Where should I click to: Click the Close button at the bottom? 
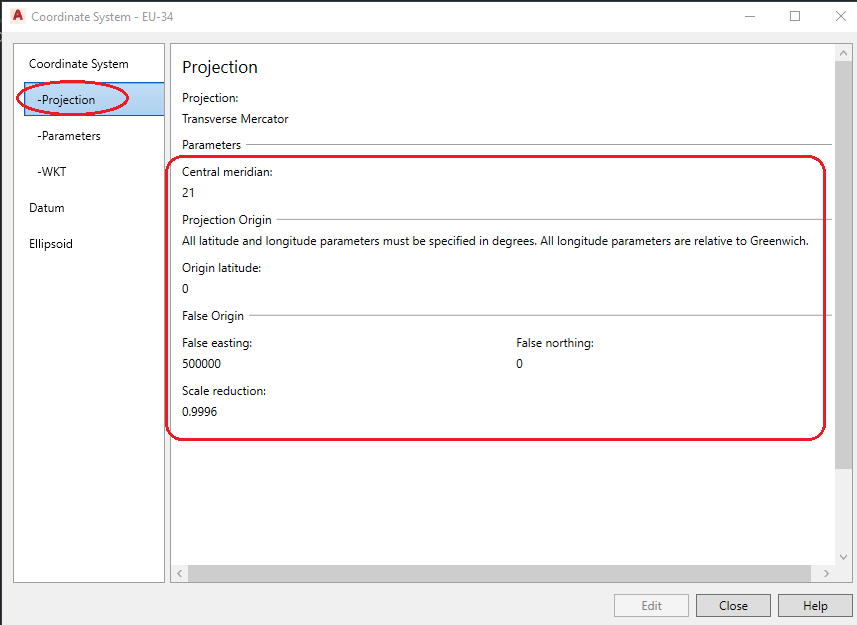point(733,605)
